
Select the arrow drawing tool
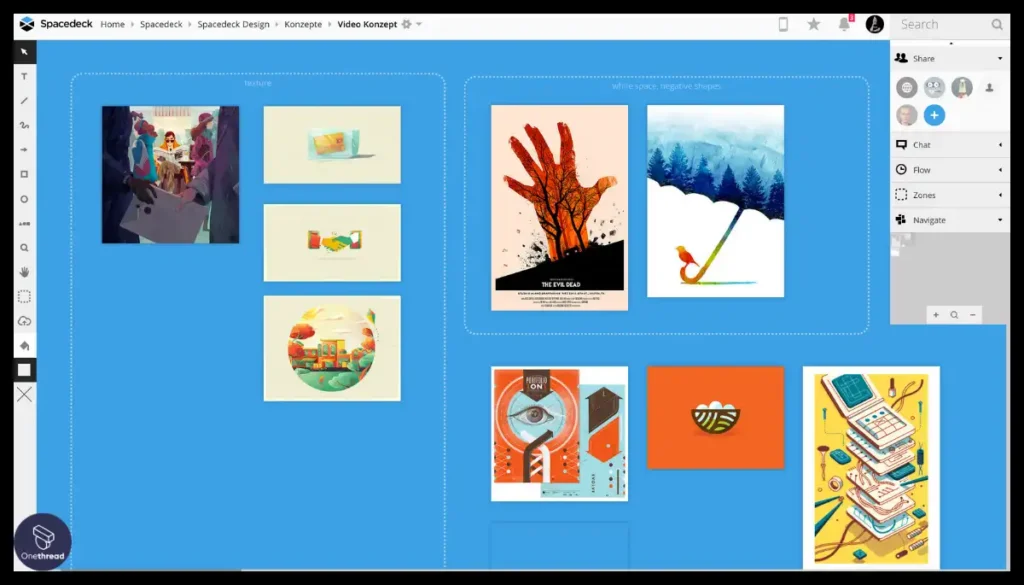click(24, 150)
